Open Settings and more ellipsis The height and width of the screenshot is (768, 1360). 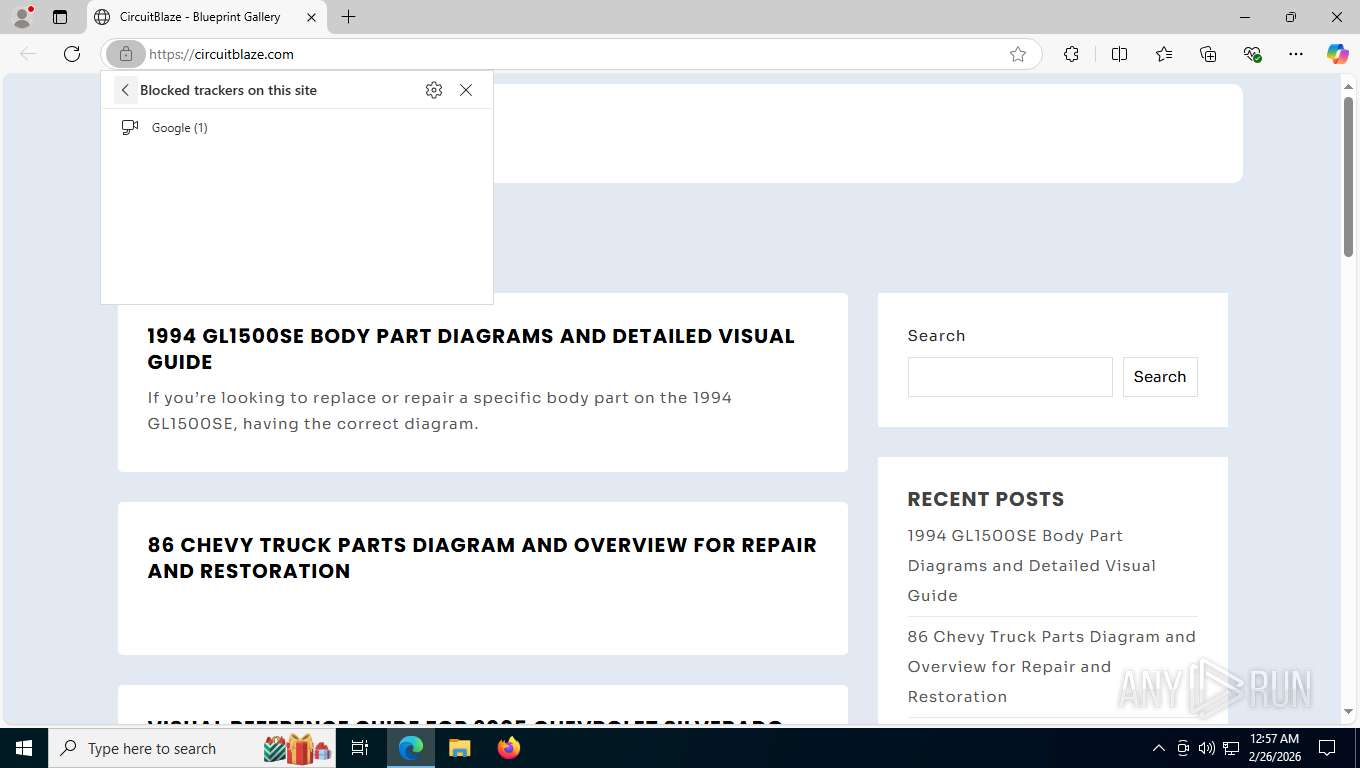tap(1296, 54)
